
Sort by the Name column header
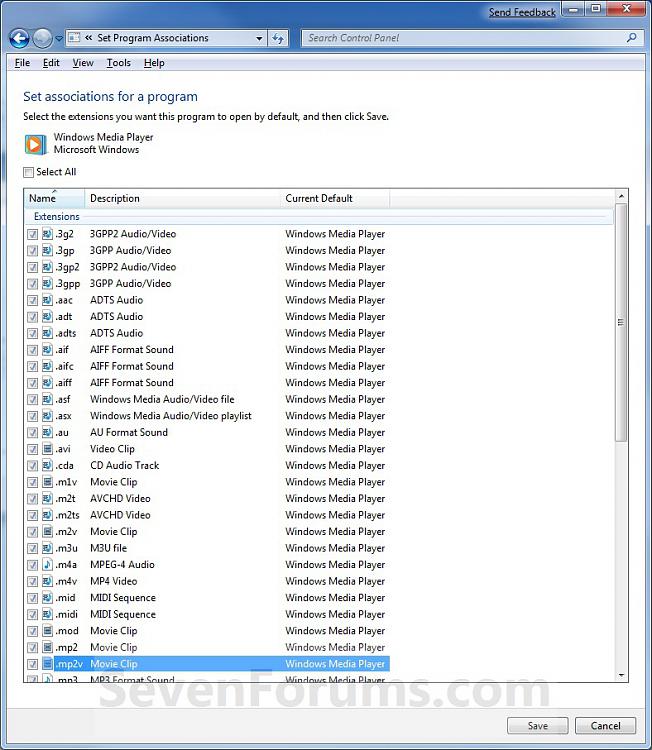[54, 199]
